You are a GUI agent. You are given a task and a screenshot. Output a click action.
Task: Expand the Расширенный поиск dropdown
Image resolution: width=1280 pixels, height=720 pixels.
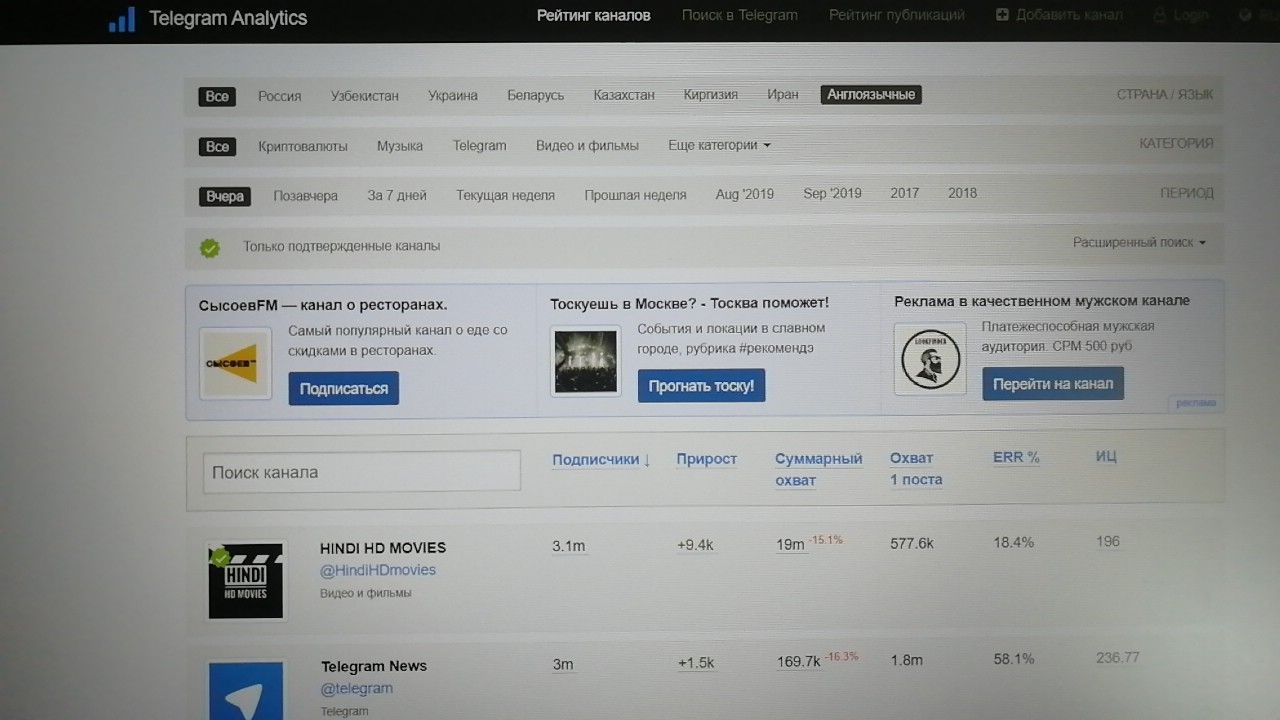(x=1139, y=242)
